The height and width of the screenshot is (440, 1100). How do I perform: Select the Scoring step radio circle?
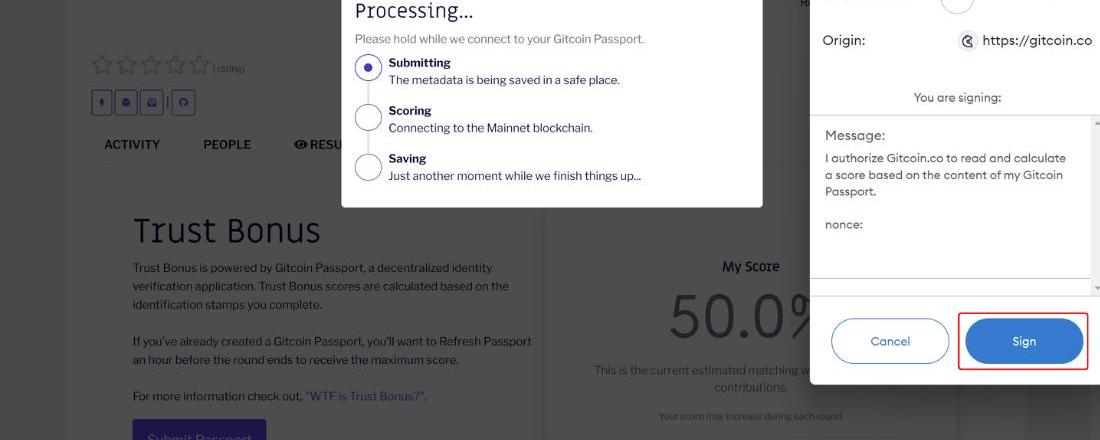coord(369,117)
